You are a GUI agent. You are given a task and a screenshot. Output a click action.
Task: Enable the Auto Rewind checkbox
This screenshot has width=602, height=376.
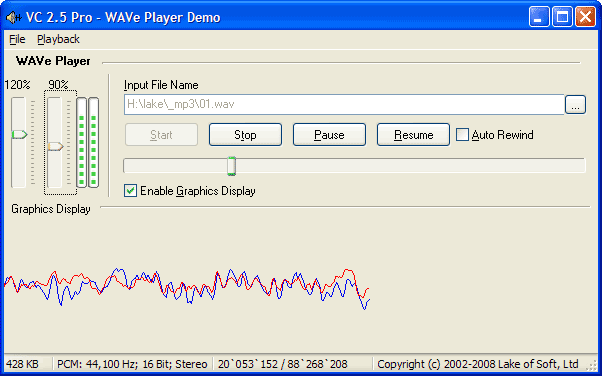click(x=462, y=135)
